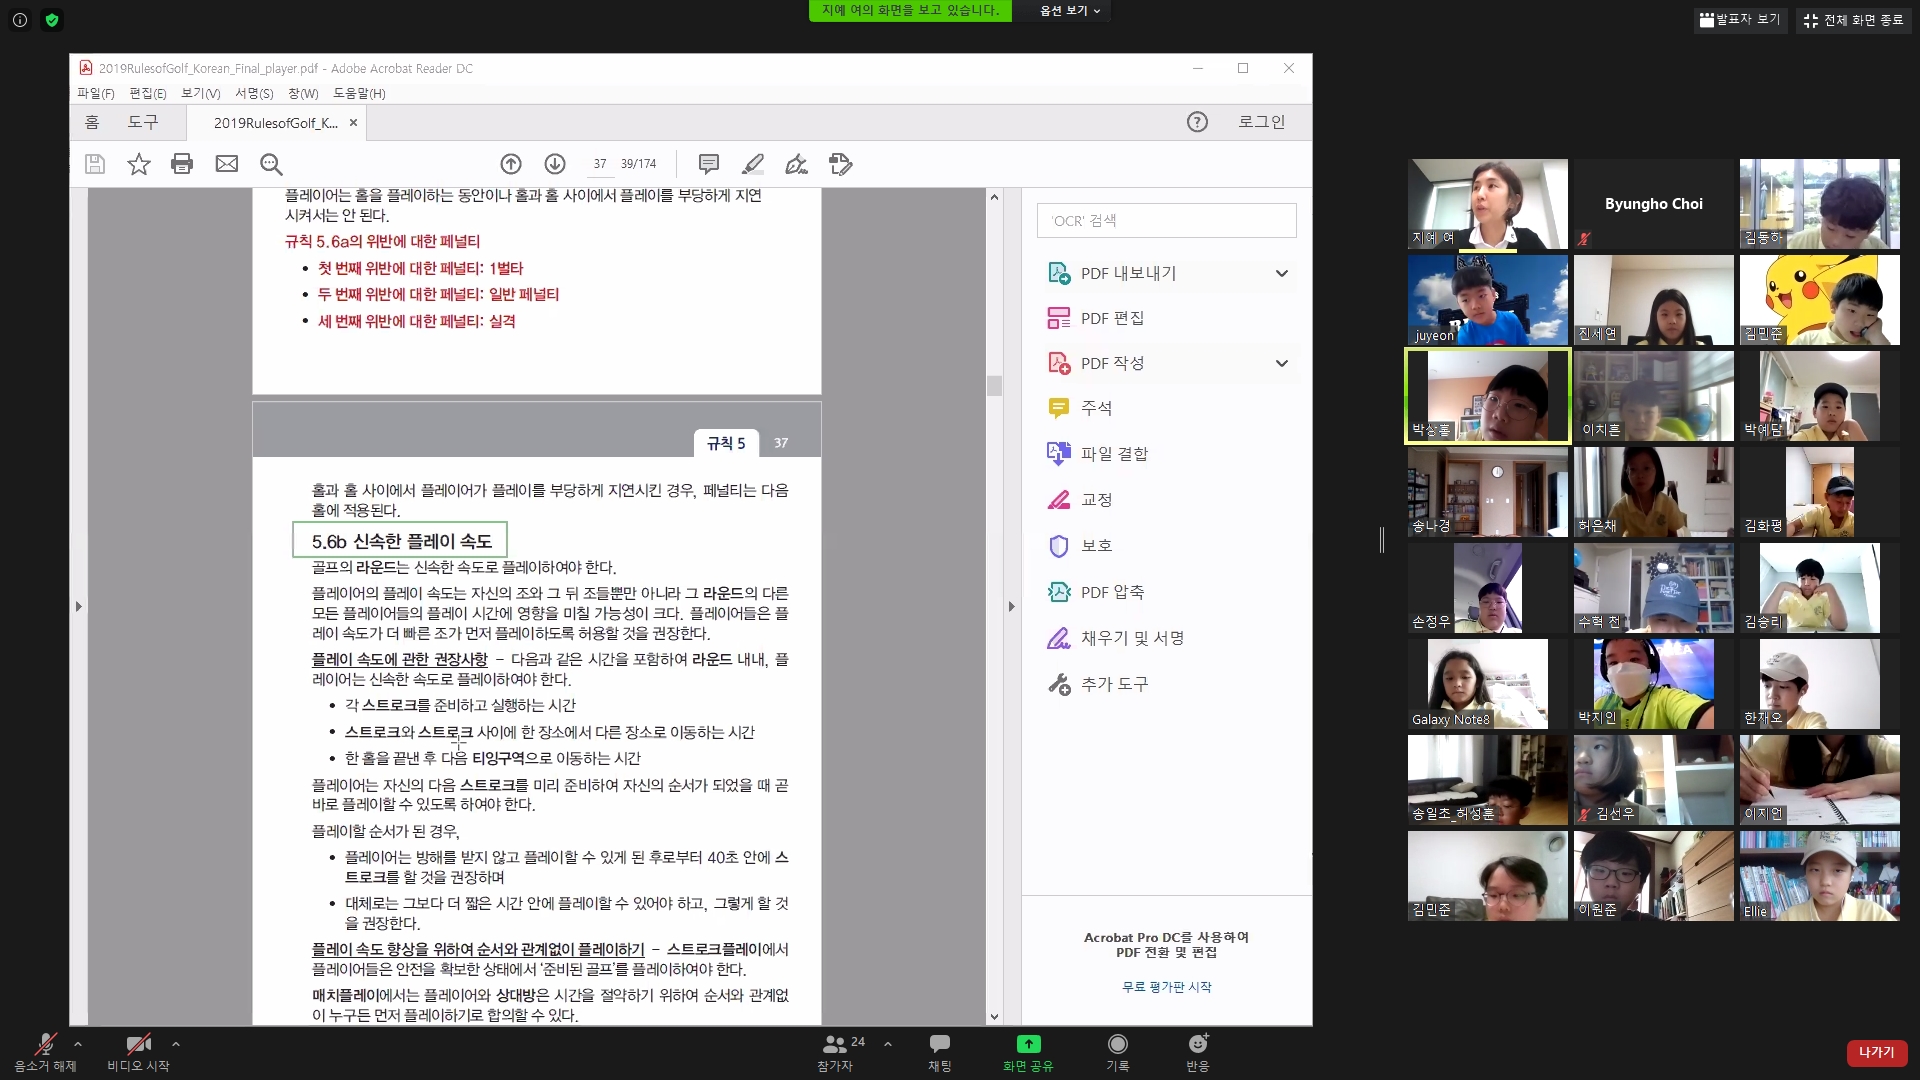The width and height of the screenshot is (1920, 1080).
Task: Expand the PDF 내보내기 section
Action: point(1281,273)
